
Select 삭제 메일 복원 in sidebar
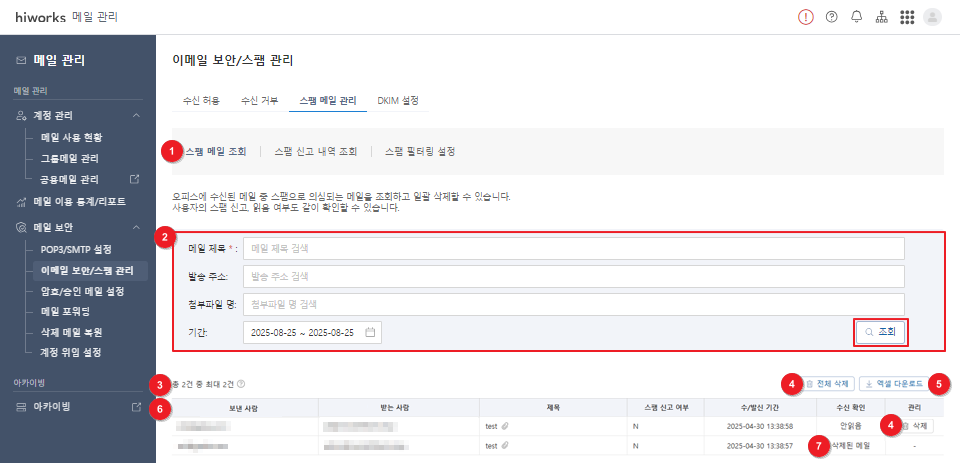71,333
